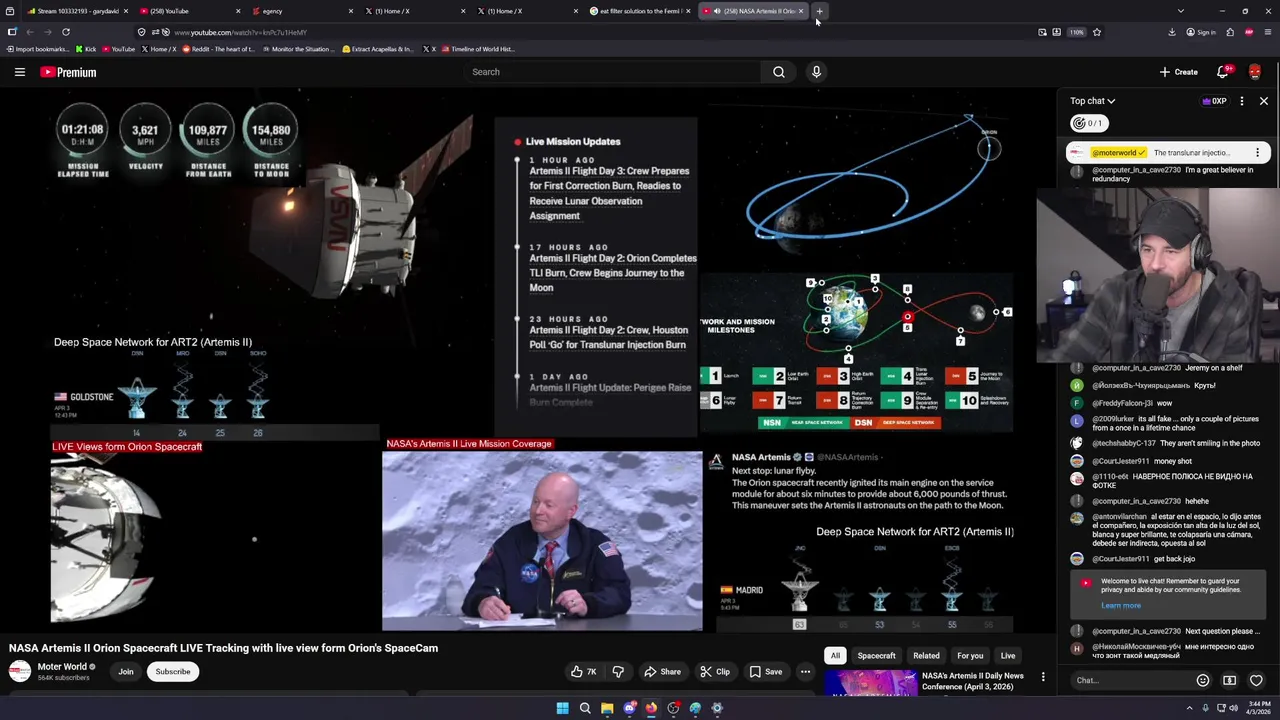
Task: Click the search magnifier button
Action: point(778,72)
